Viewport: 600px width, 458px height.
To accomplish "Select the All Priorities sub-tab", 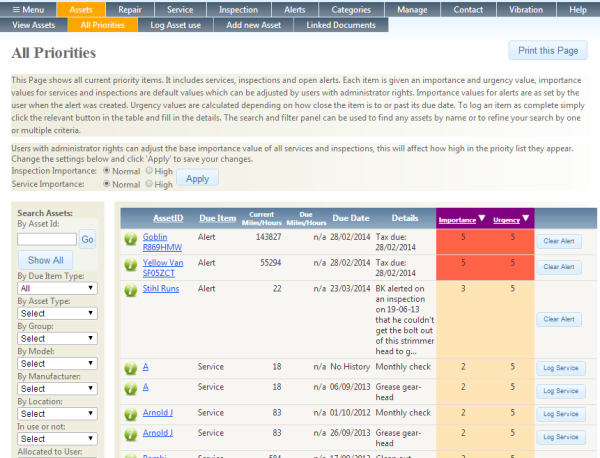I will tap(103, 25).
